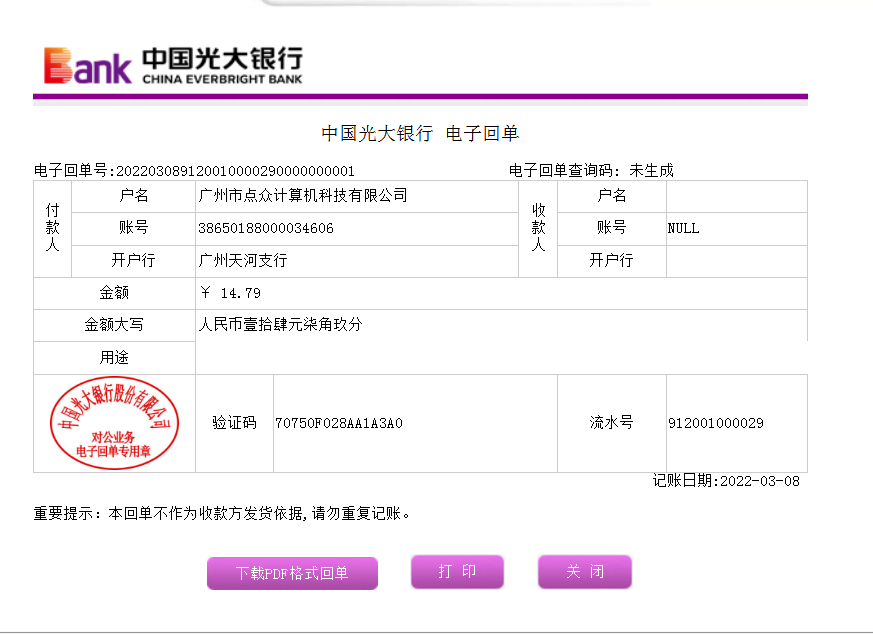Click the red electronic receipt seal stamp
Screen dimensions: 873x634
click(x=113, y=423)
